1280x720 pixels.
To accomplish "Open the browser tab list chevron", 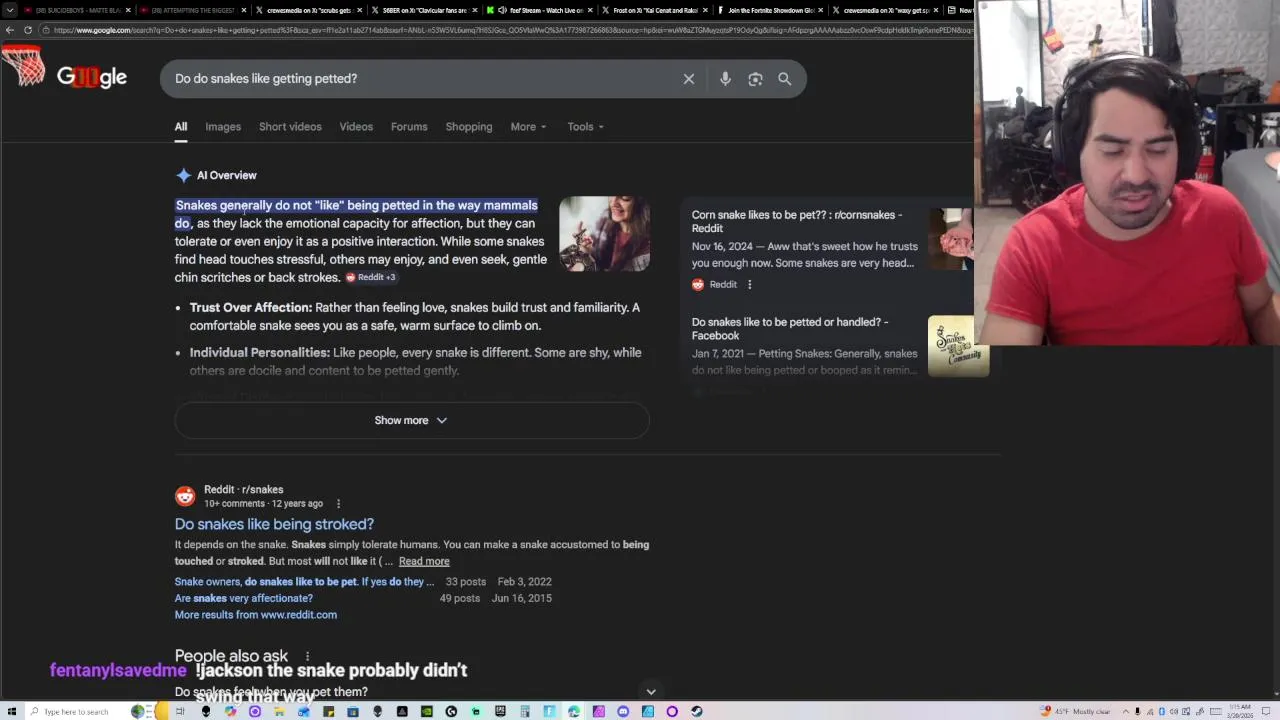I will (x=10, y=10).
